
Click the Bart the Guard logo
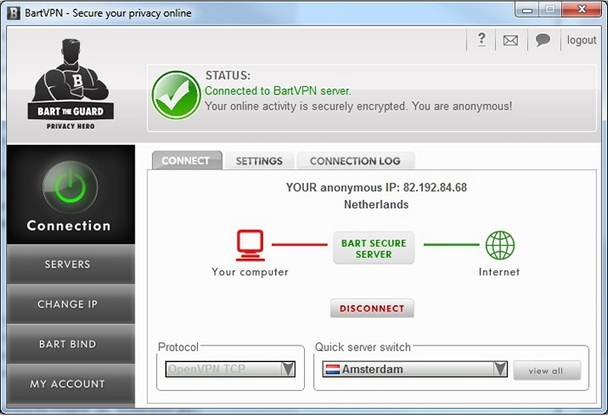pyautogui.click(x=71, y=84)
